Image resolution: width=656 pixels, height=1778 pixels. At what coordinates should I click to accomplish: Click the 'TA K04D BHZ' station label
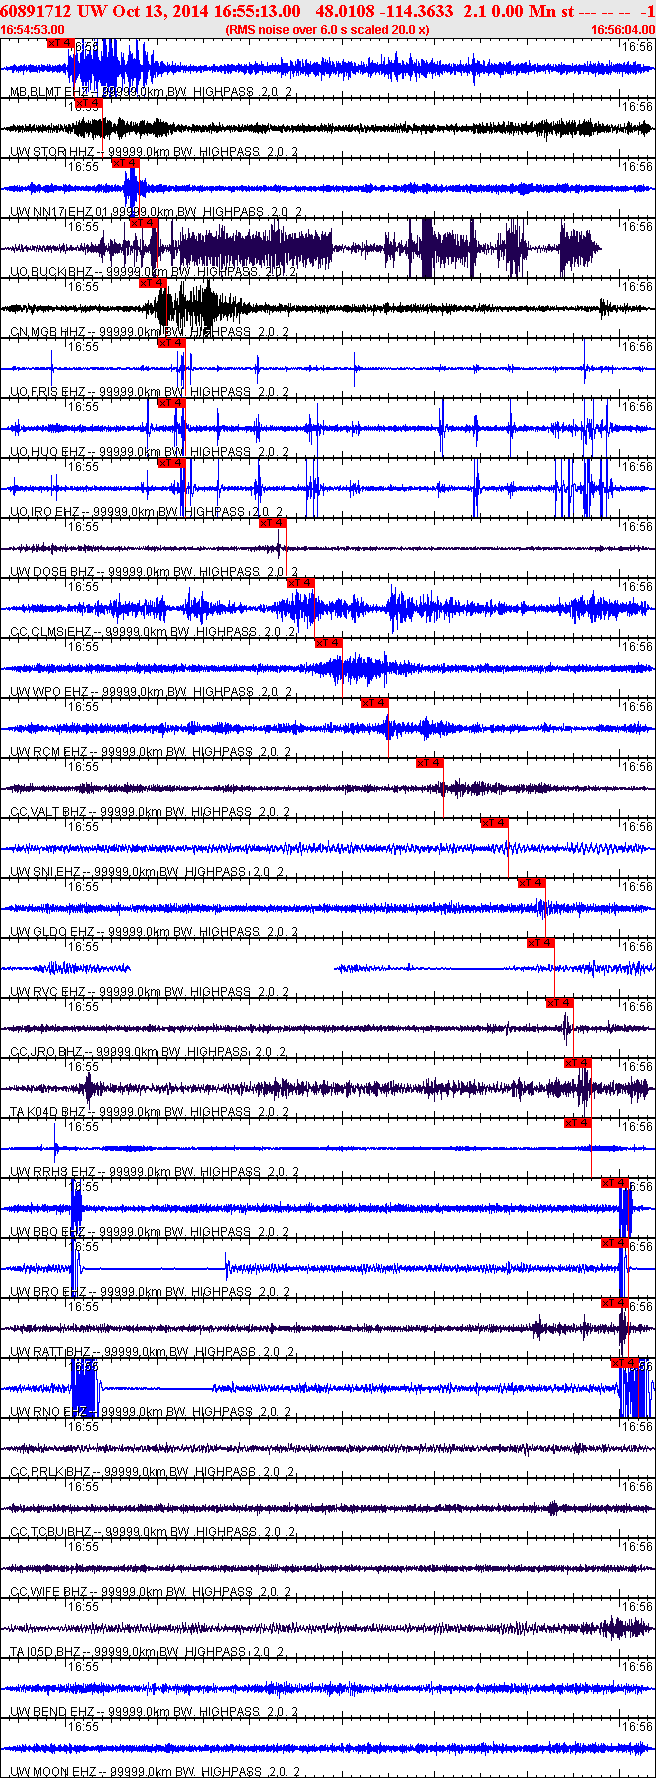[49, 1112]
